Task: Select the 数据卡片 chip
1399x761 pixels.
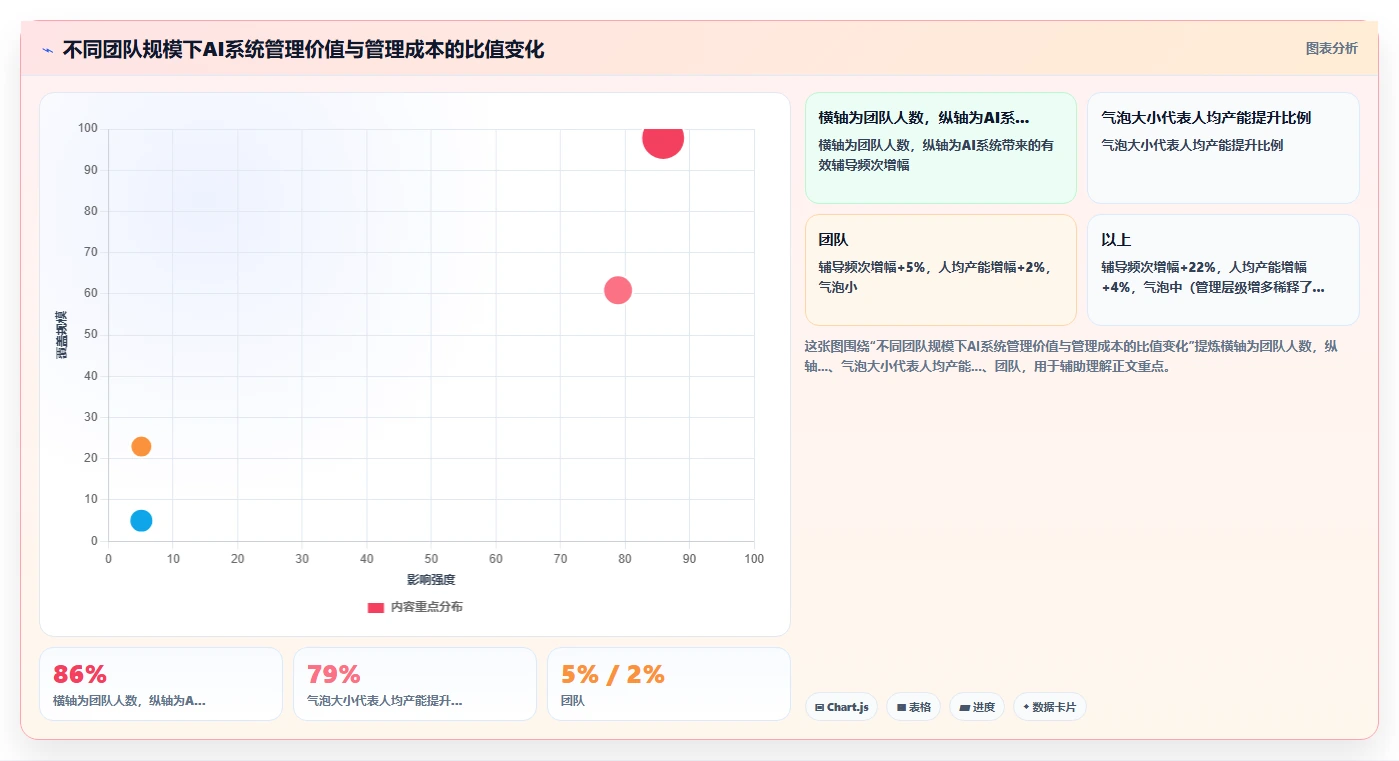Action: [1049, 707]
